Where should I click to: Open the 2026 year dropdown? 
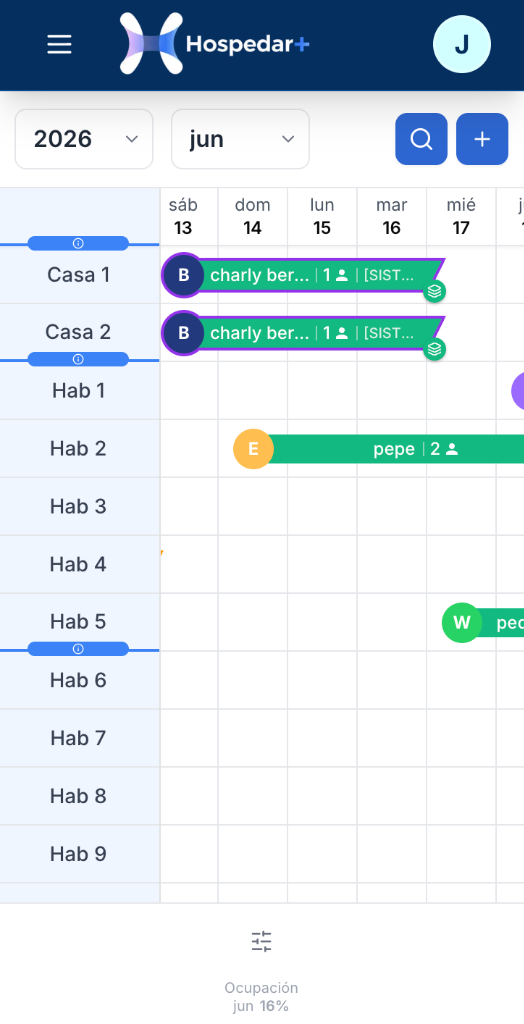84,139
